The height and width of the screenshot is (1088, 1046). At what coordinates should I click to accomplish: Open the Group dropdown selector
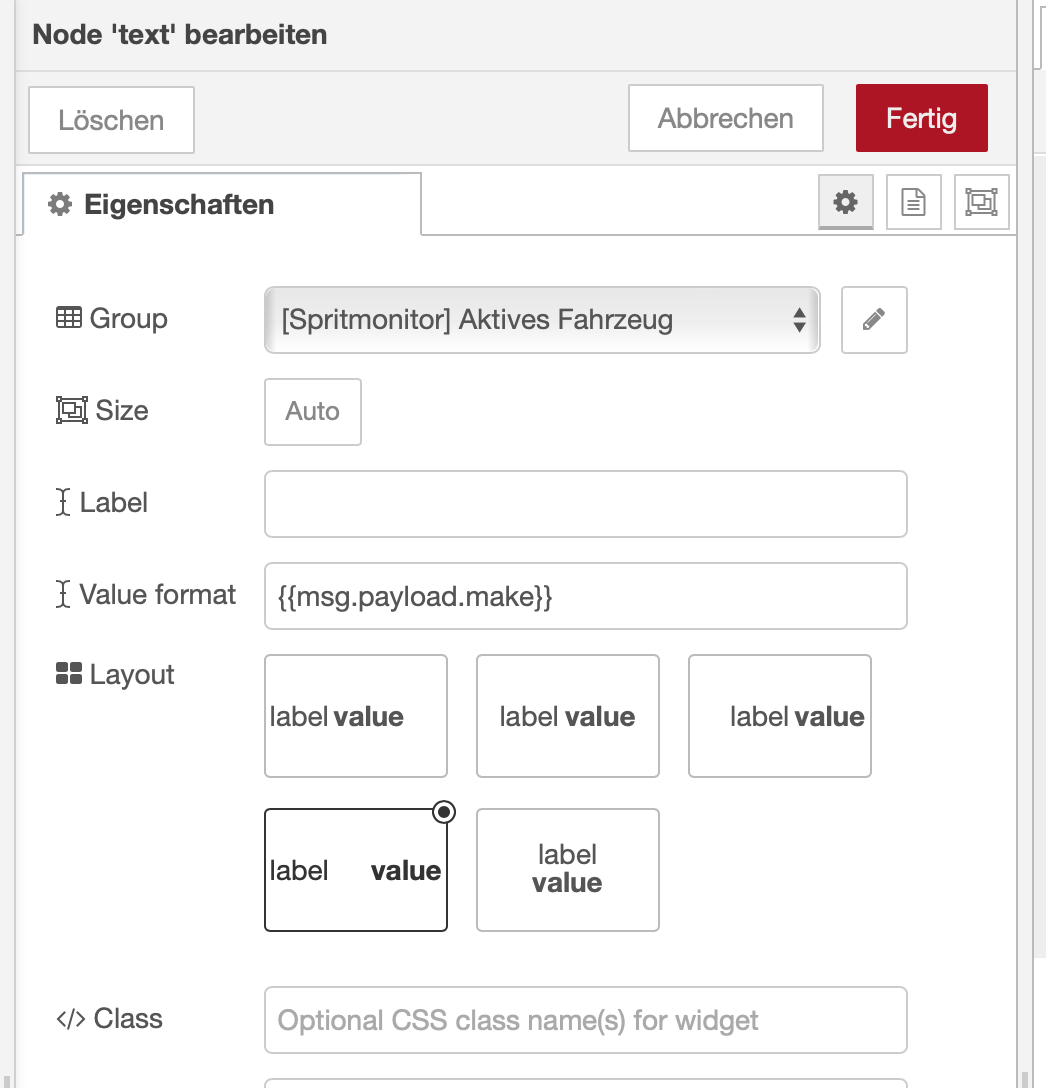point(541,320)
